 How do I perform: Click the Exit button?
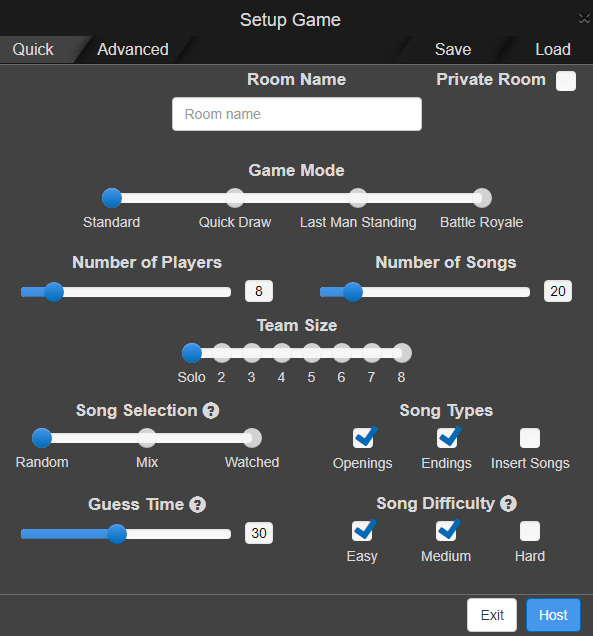point(492,615)
